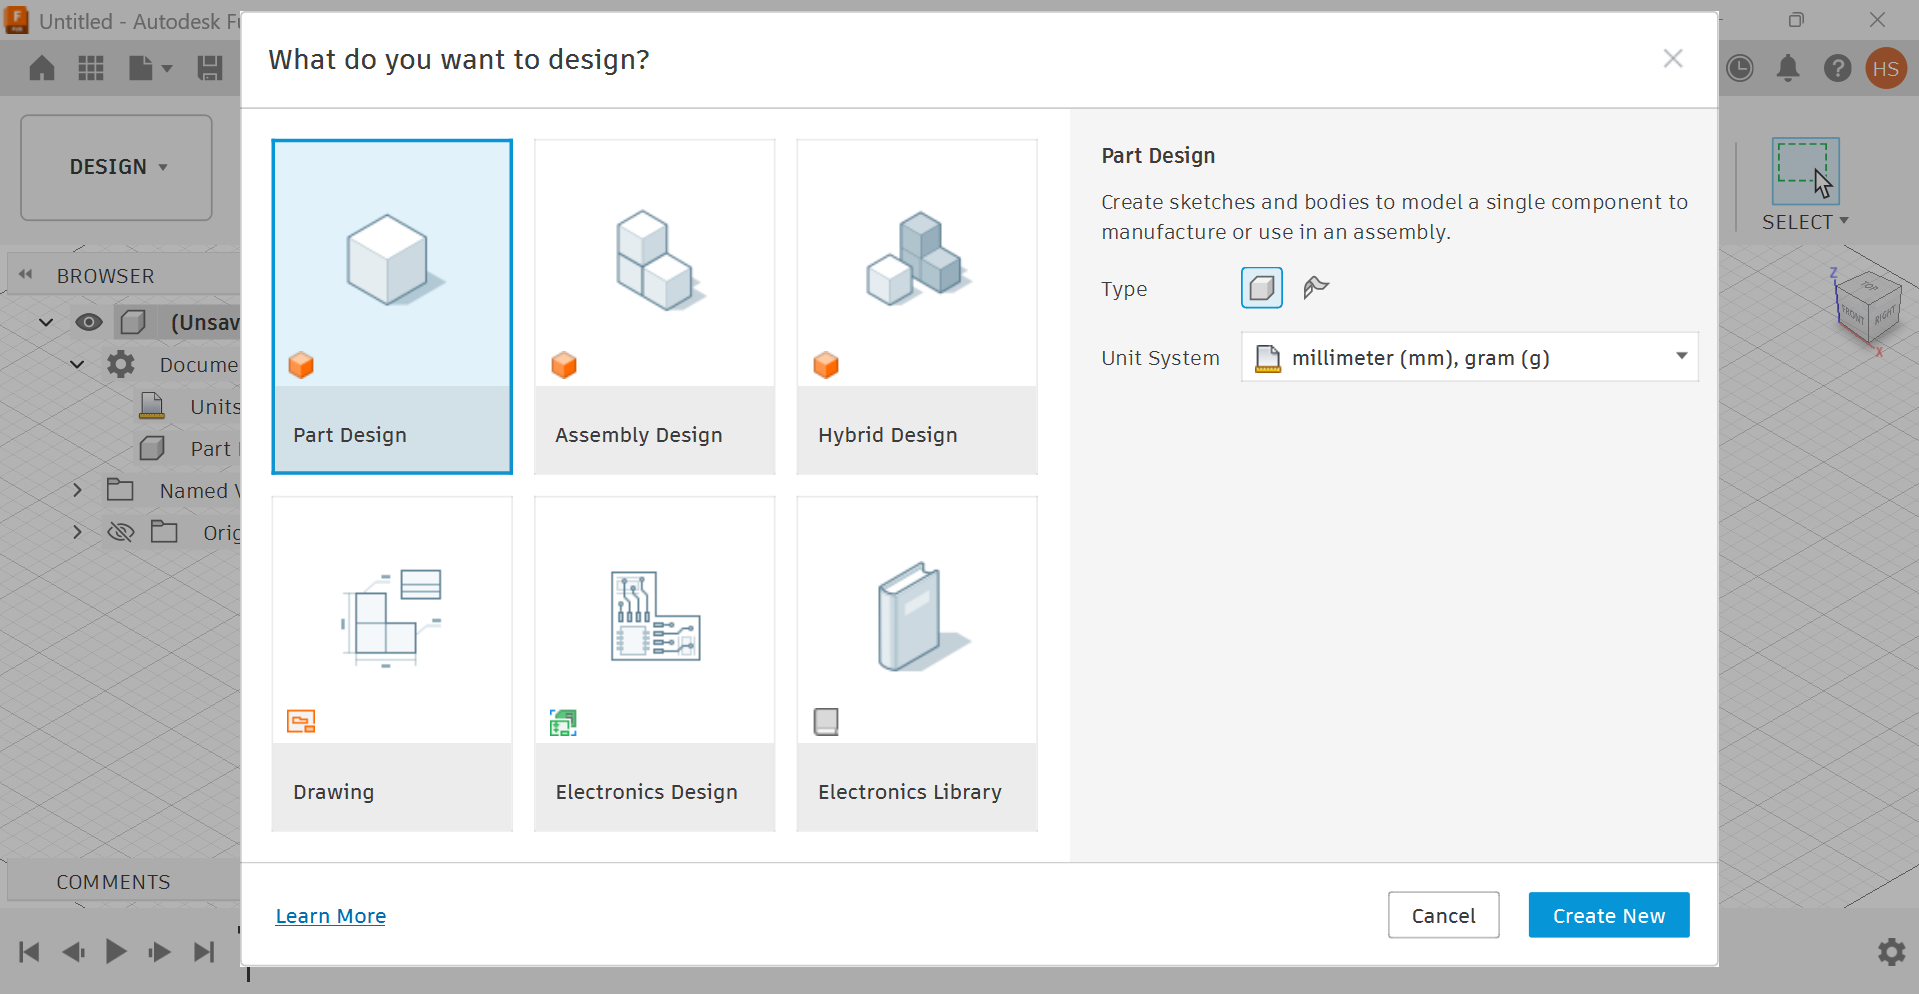Image resolution: width=1919 pixels, height=994 pixels.
Task: Open the COMMENTS panel
Action: [113, 882]
